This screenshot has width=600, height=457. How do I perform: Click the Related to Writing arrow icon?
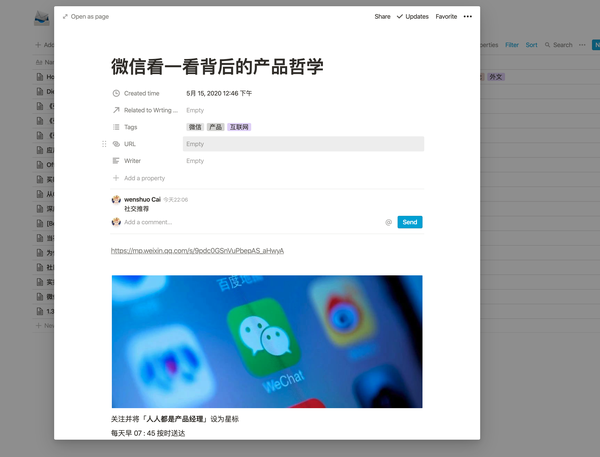(116, 110)
